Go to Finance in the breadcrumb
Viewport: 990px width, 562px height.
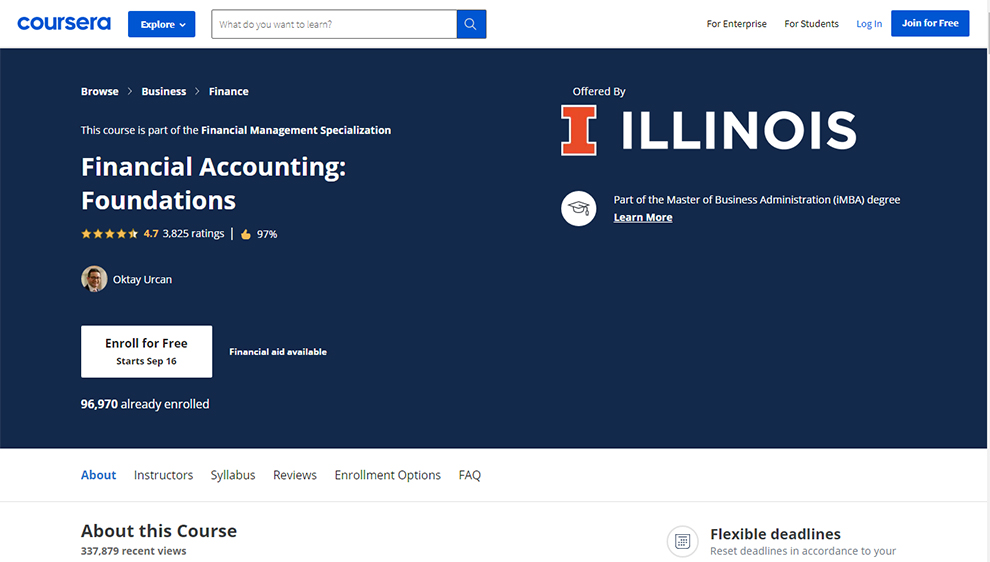[229, 91]
